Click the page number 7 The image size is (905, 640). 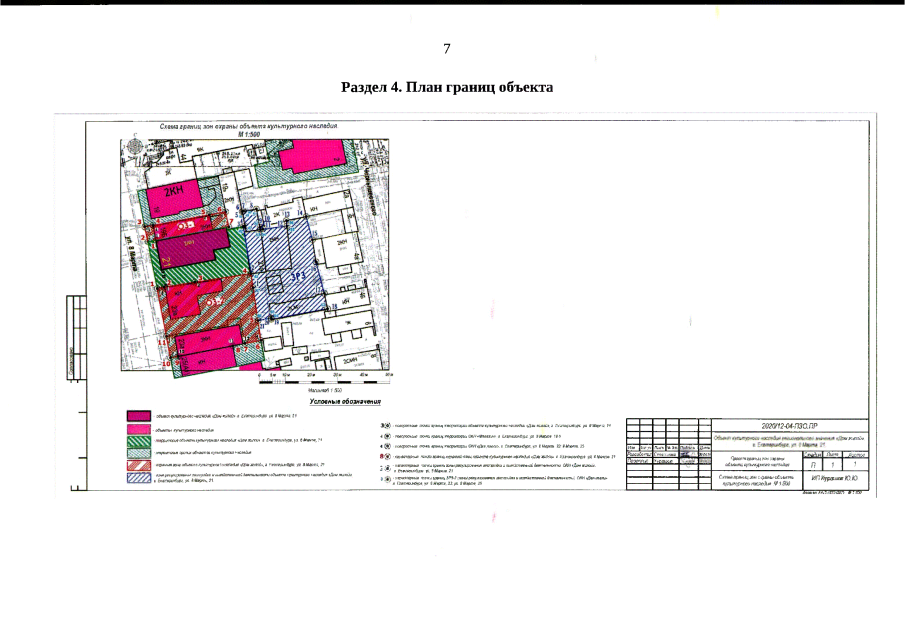[447, 48]
